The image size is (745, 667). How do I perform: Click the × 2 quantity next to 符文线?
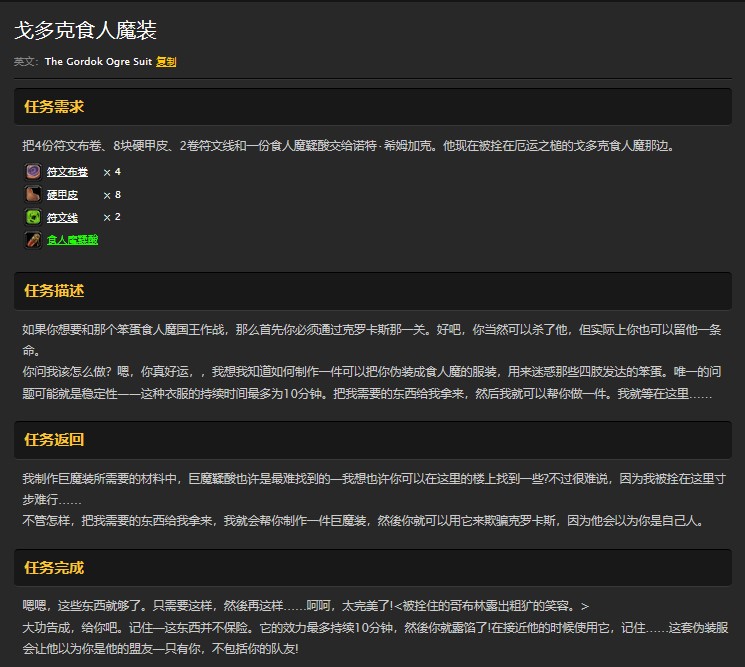click(112, 217)
